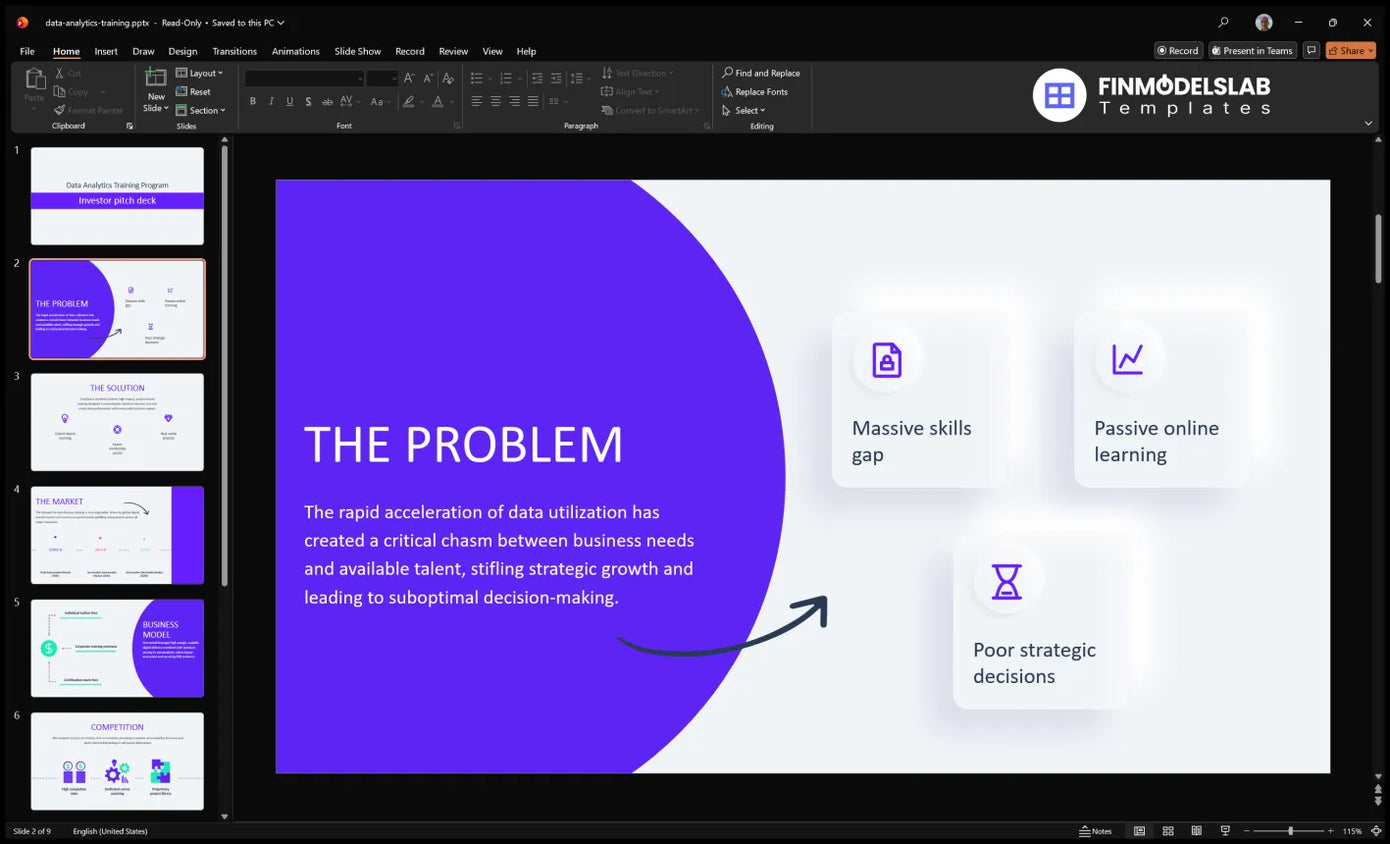1390x844 pixels.
Task: Switch to Reading View
Action: (x=1196, y=831)
